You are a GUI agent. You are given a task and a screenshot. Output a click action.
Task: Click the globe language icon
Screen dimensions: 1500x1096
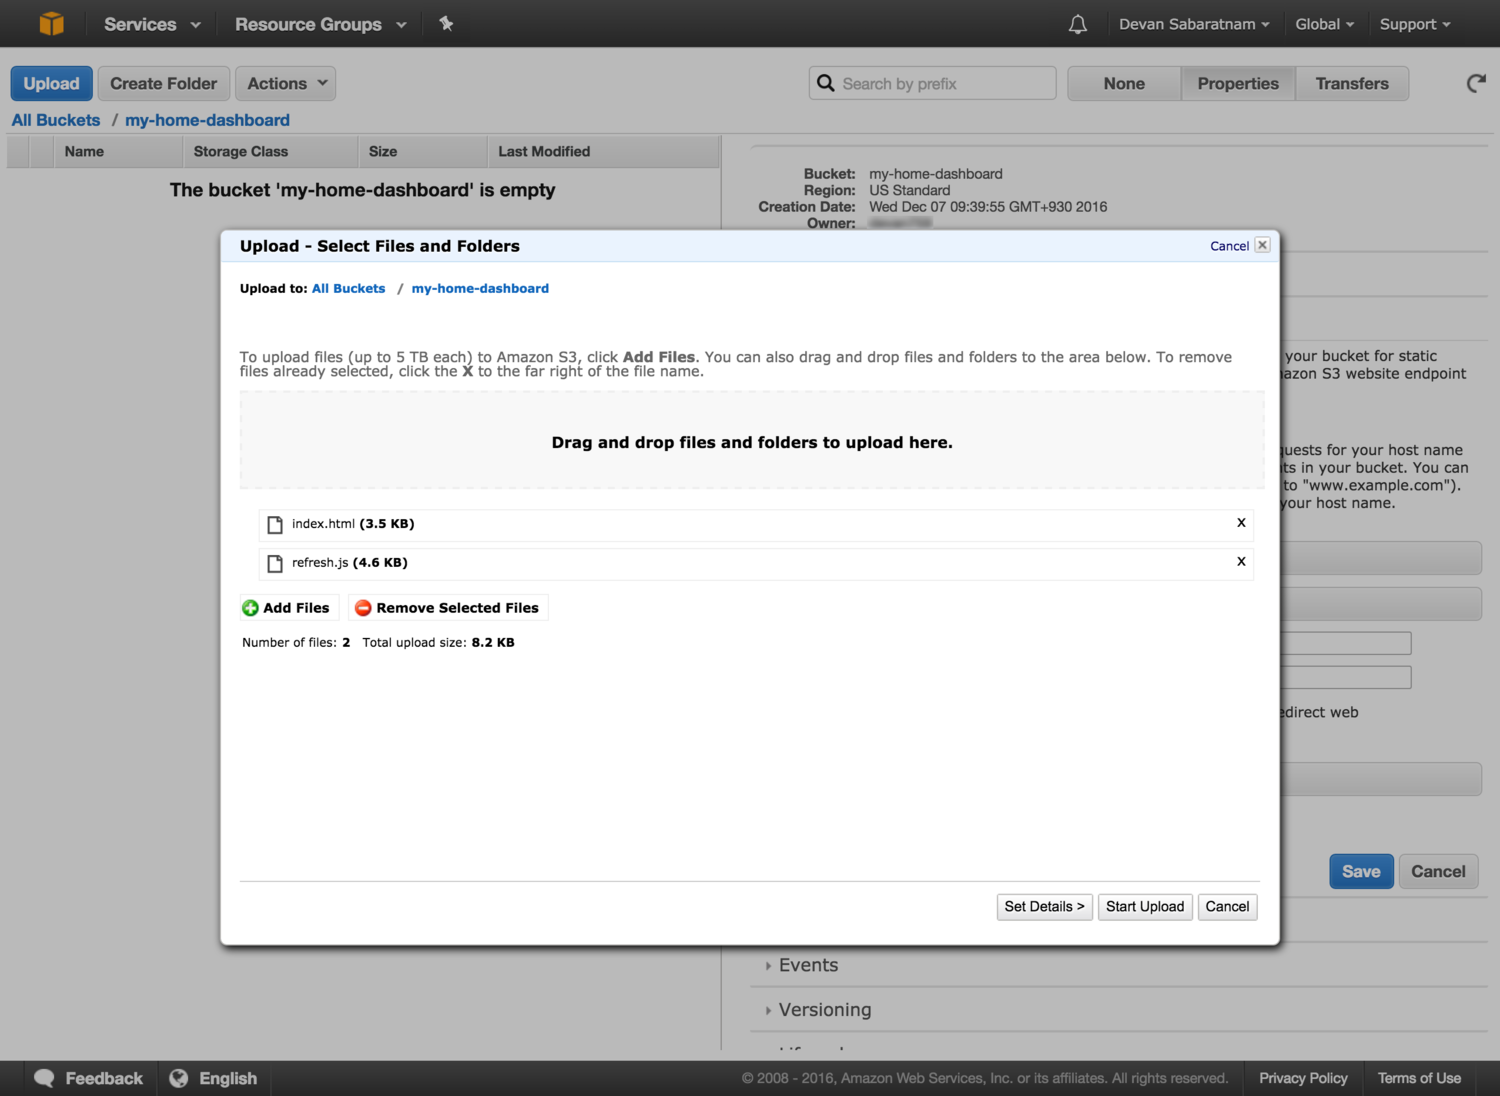point(179,1078)
